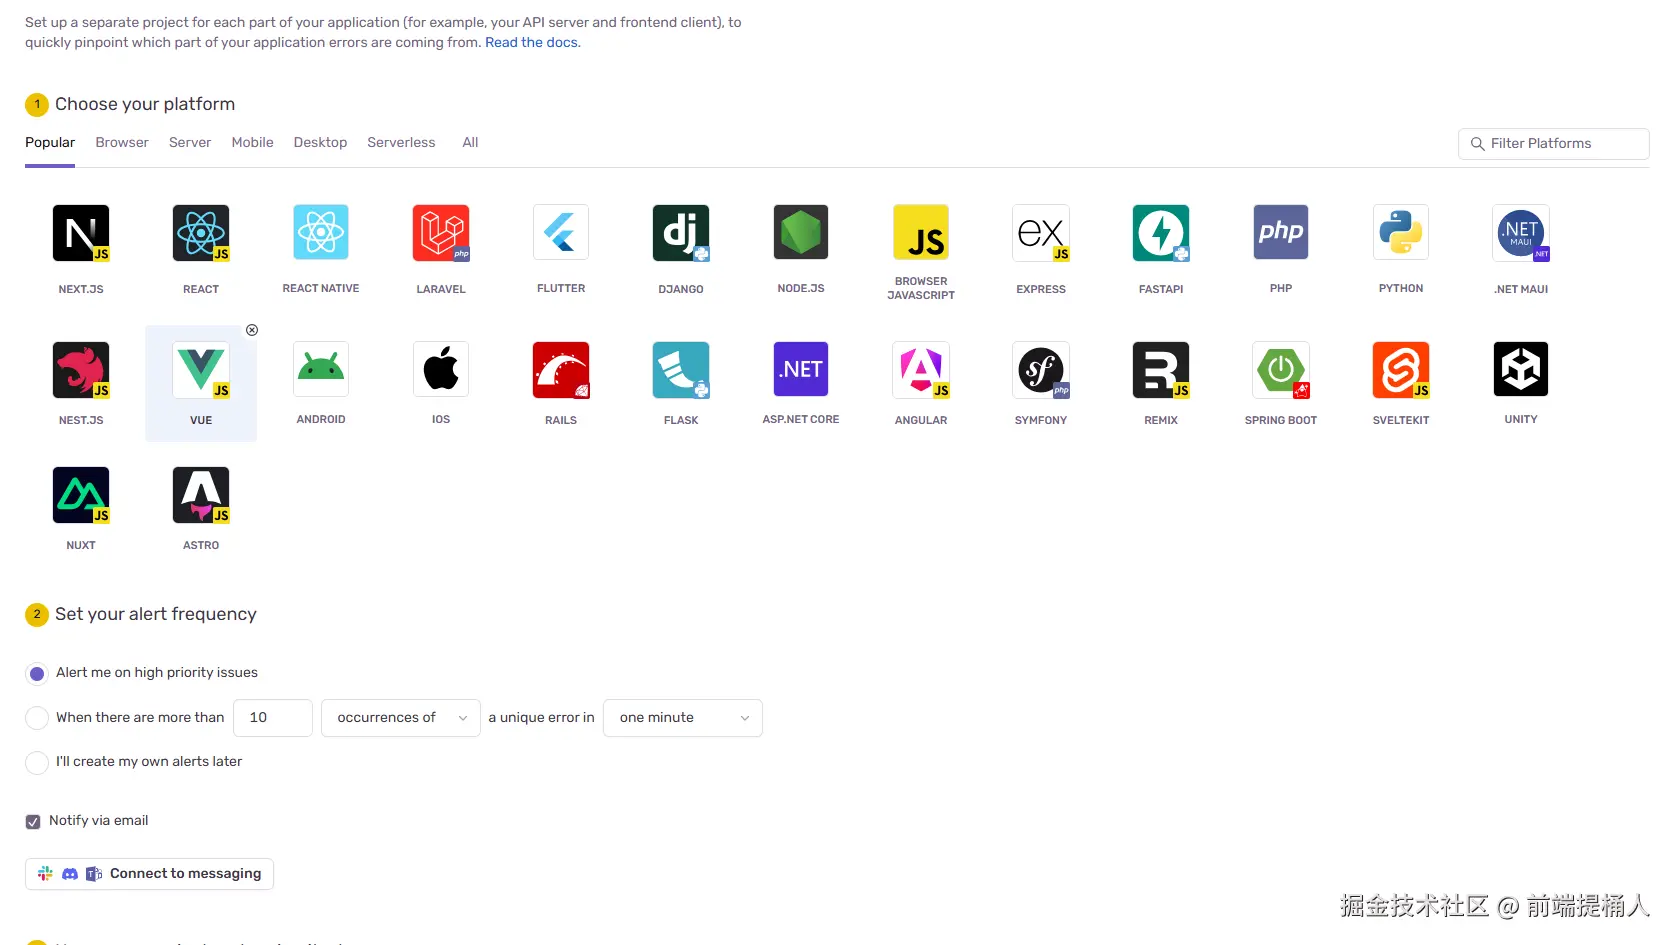Select Spring Boot platform
The image size is (1676, 945).
tap(1280, 369)
